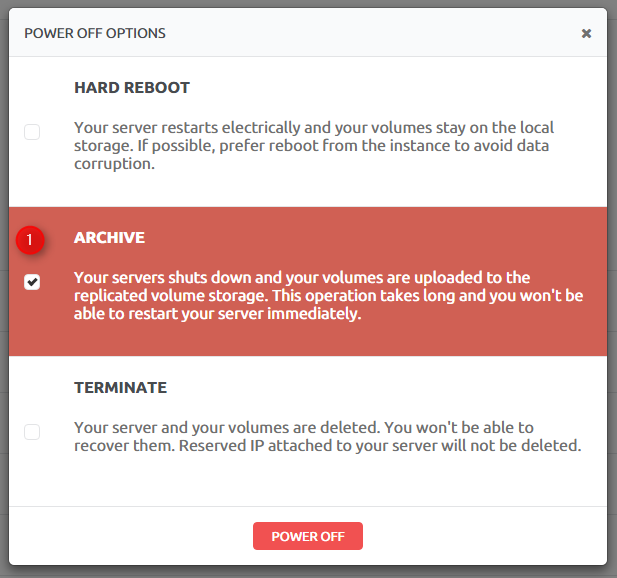617x578 pixels.
Task: Close the Power Off Options dialog
Action: (x=586, y=33)
